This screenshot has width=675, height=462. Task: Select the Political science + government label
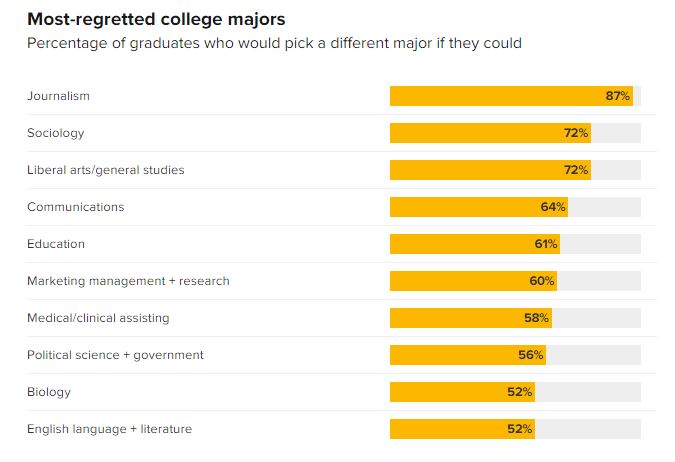[115, 355]
